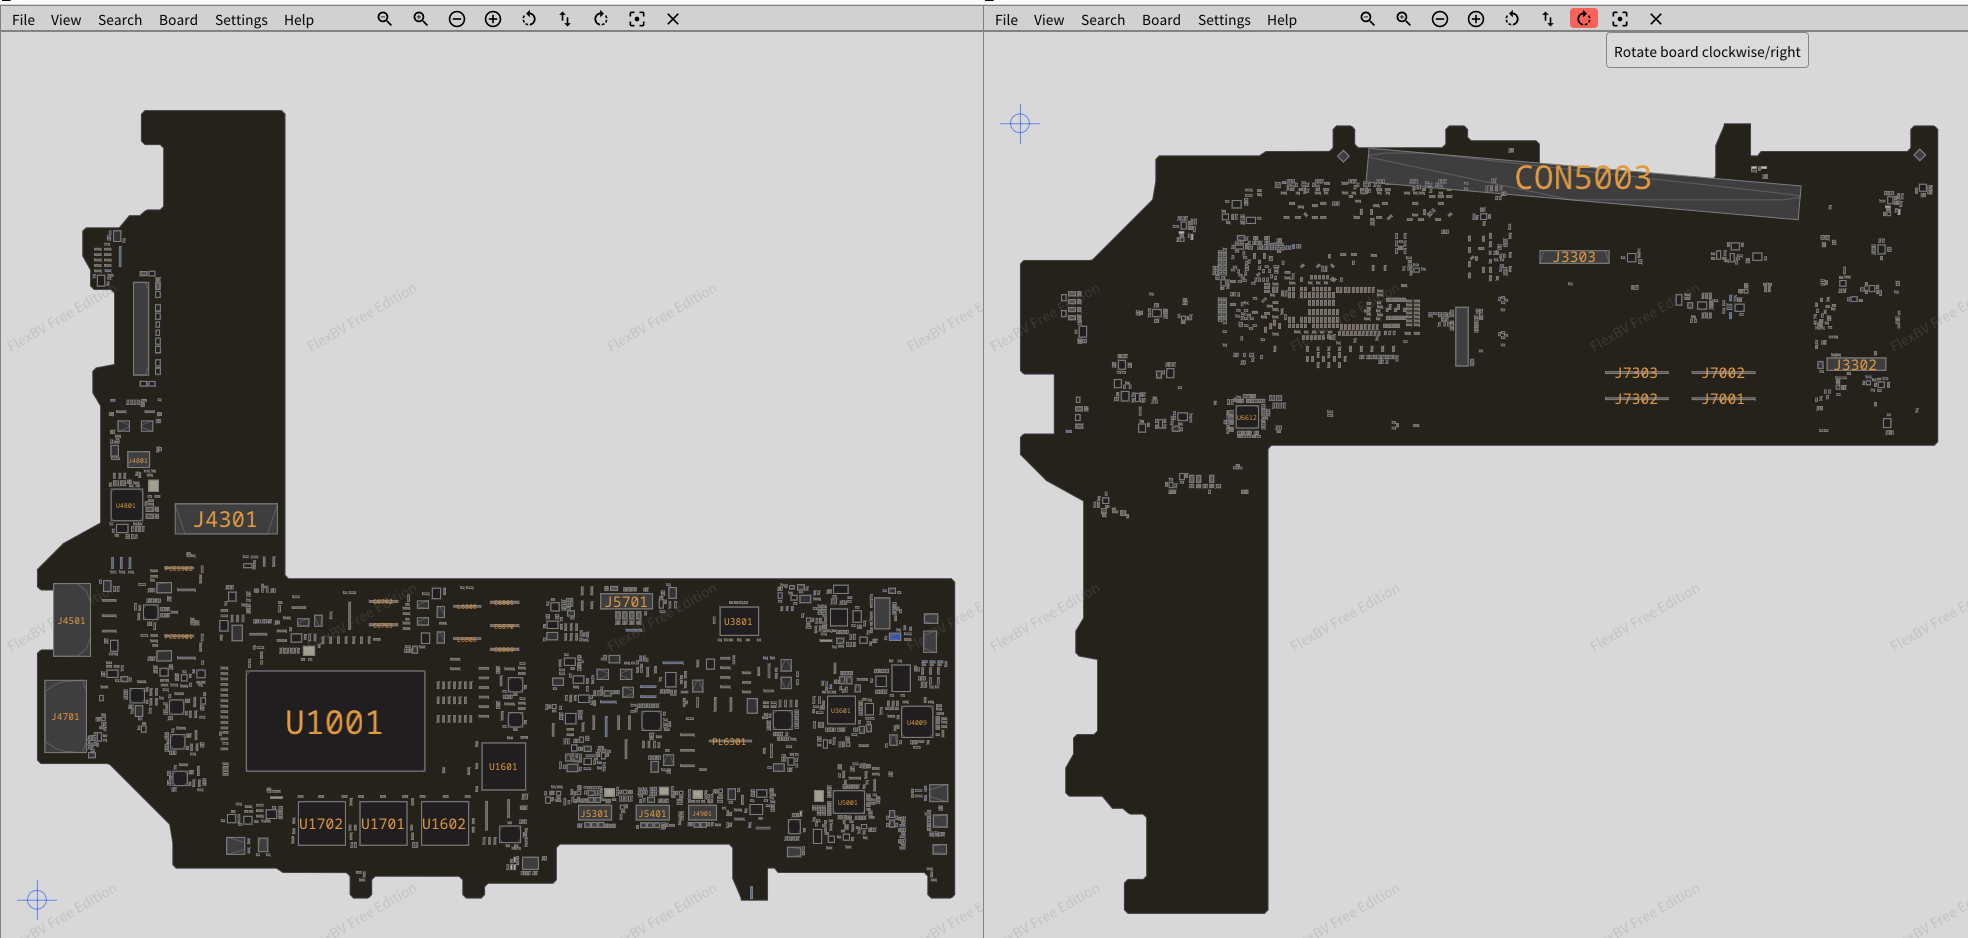
Task: Open the Settings menu in right pane
Action: (1224, 20)
